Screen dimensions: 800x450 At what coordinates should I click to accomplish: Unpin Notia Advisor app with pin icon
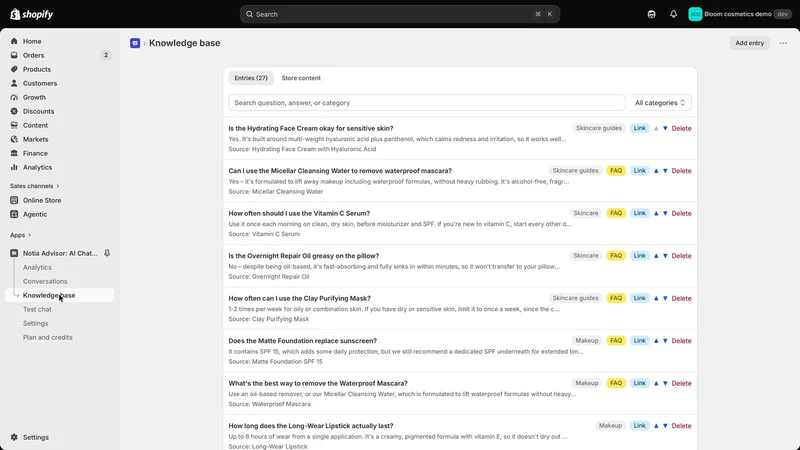[x=107, y=253]
